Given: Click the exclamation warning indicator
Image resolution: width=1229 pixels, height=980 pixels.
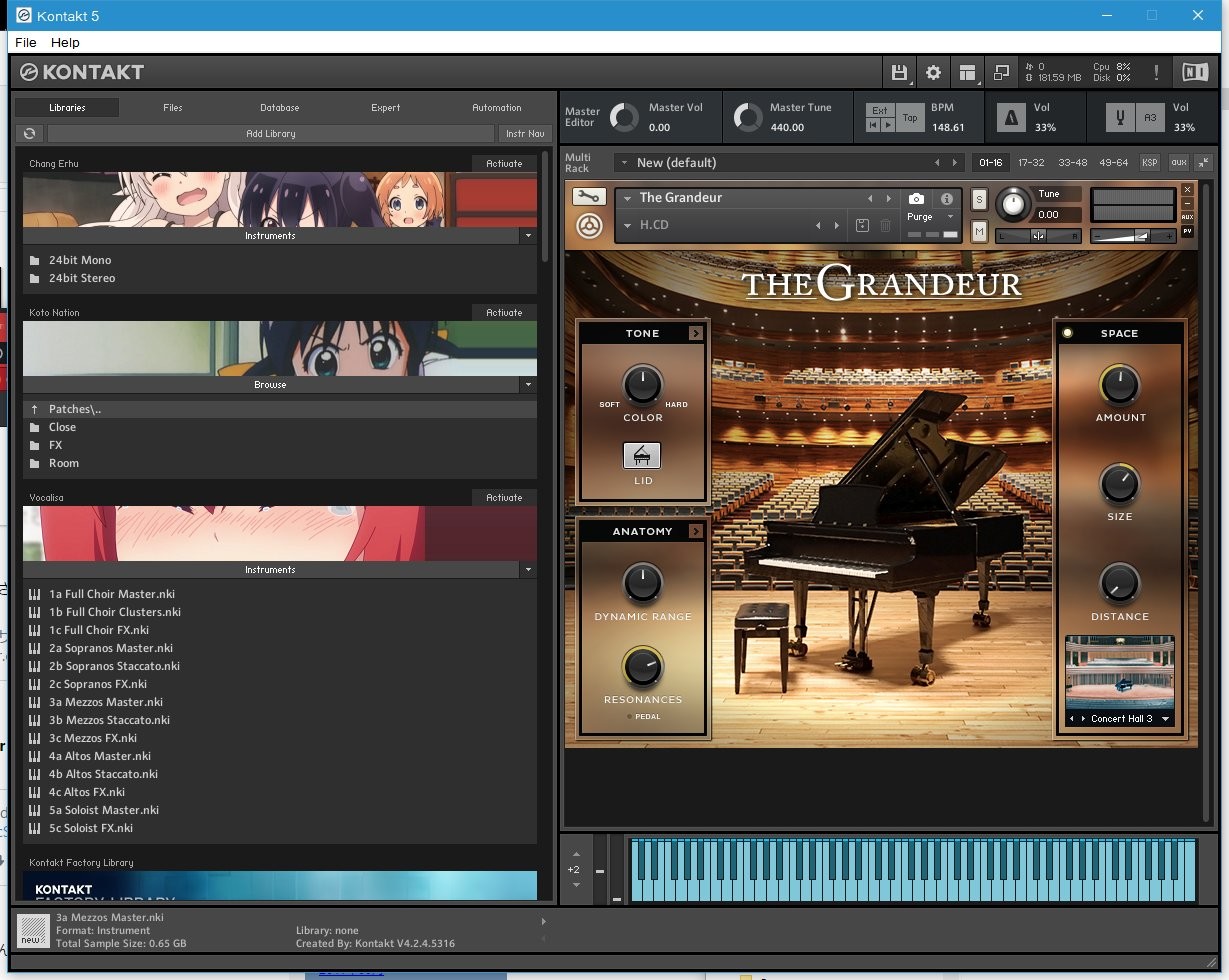Looking at the screenshot, I should 1156,72.
